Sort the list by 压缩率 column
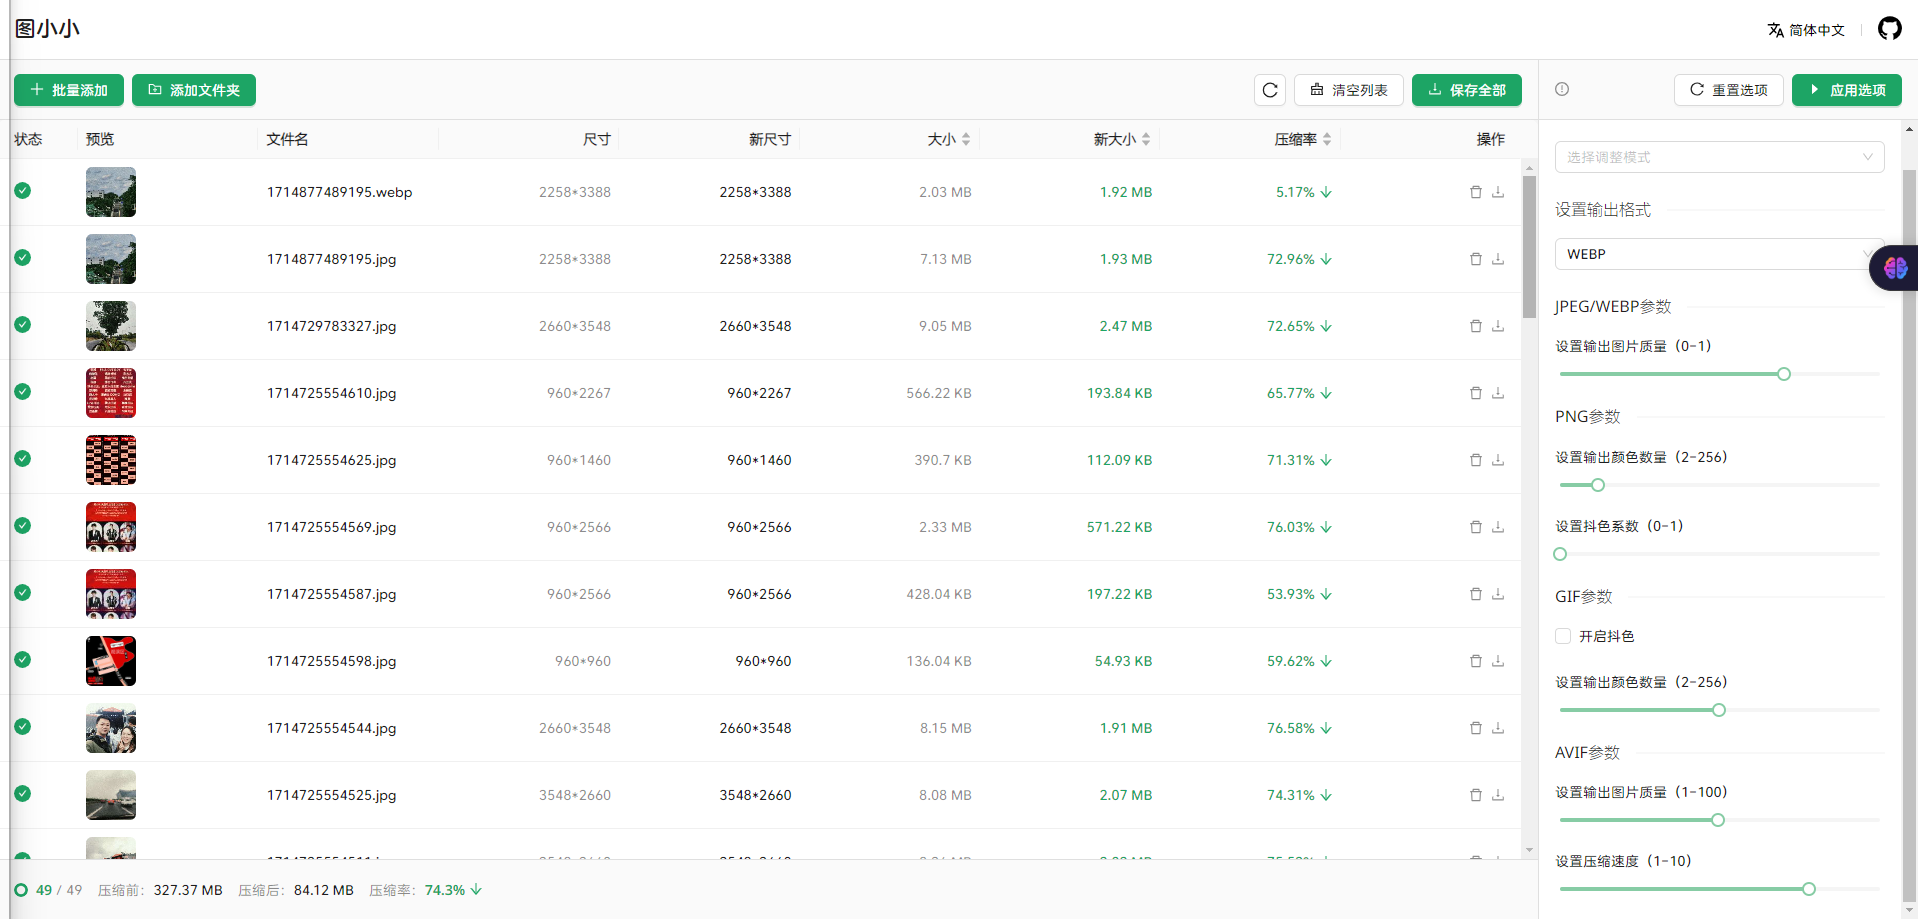The height and width of the screenshot is (919, 1918). pos(1302,139)
